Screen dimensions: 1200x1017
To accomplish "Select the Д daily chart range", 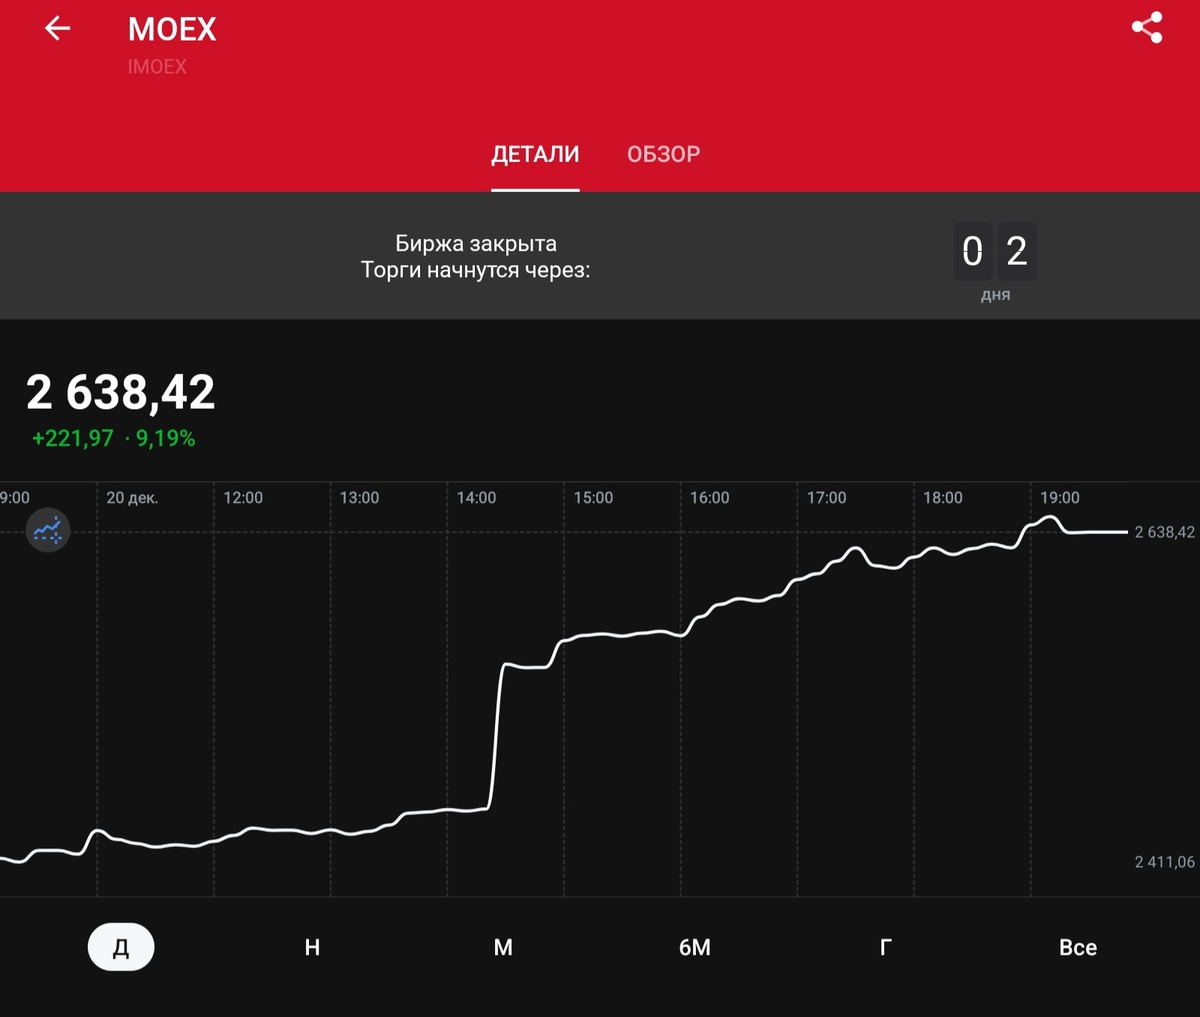I will point(120,947).
